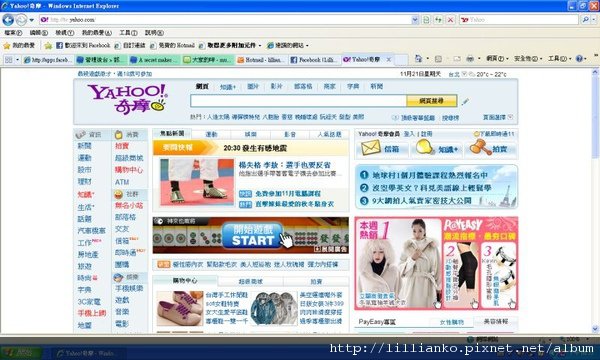Screen dimensions: 600x360
Task: Click the Print icon in the command bar
Action: [x=470, y=59]
